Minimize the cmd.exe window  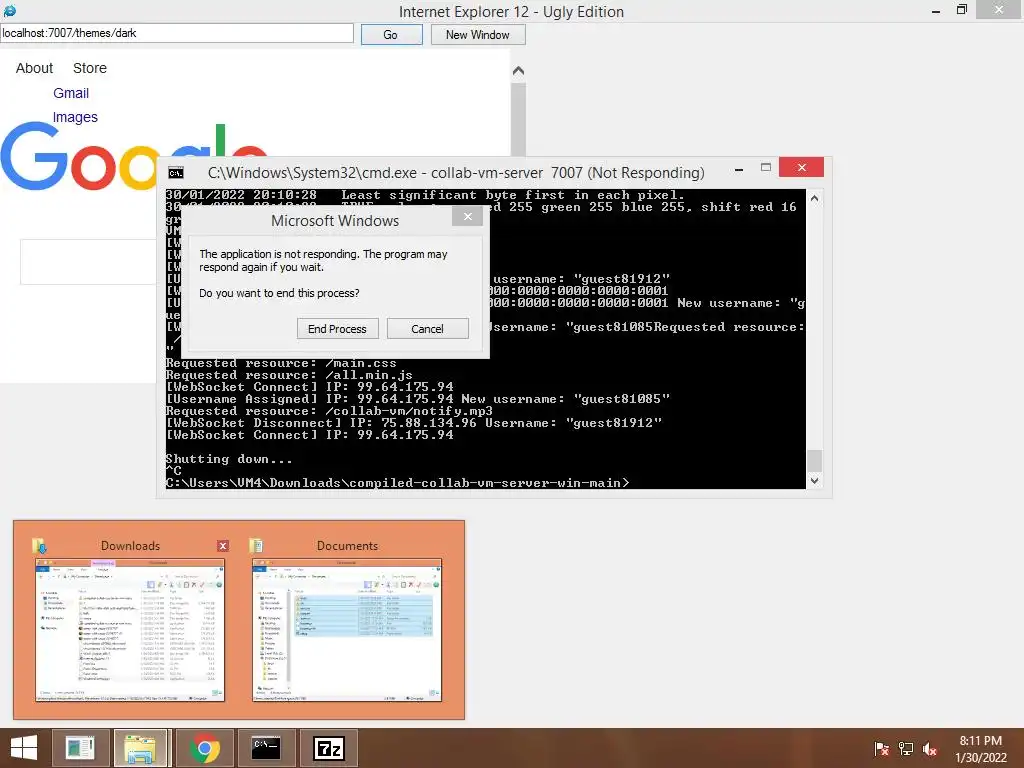tap(739, 169)
